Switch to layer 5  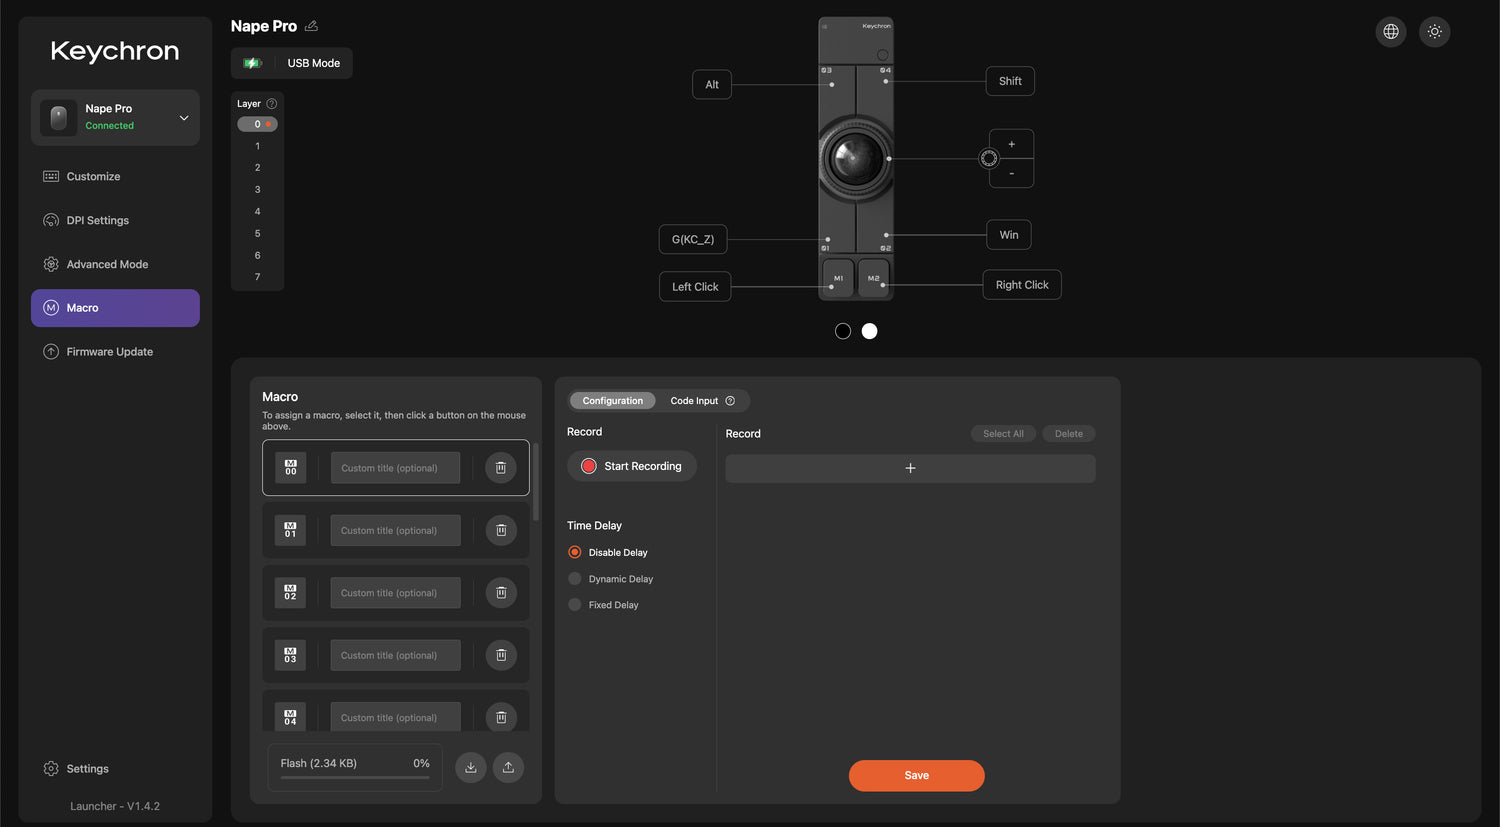click(257, 234)
